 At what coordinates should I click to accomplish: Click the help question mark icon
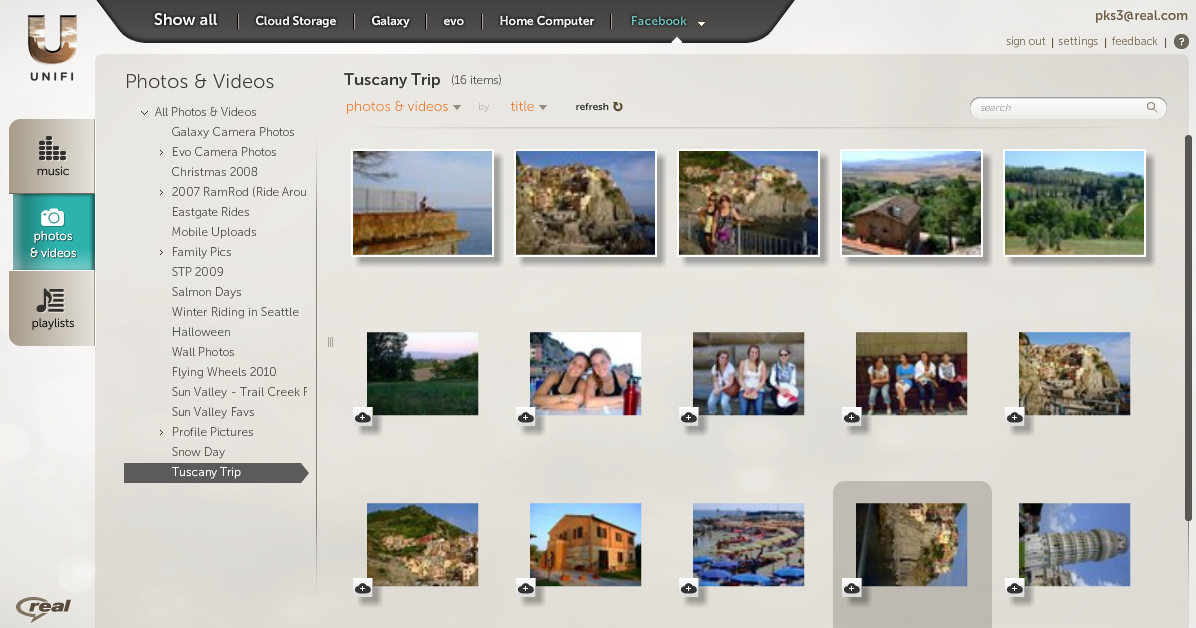1181,42
